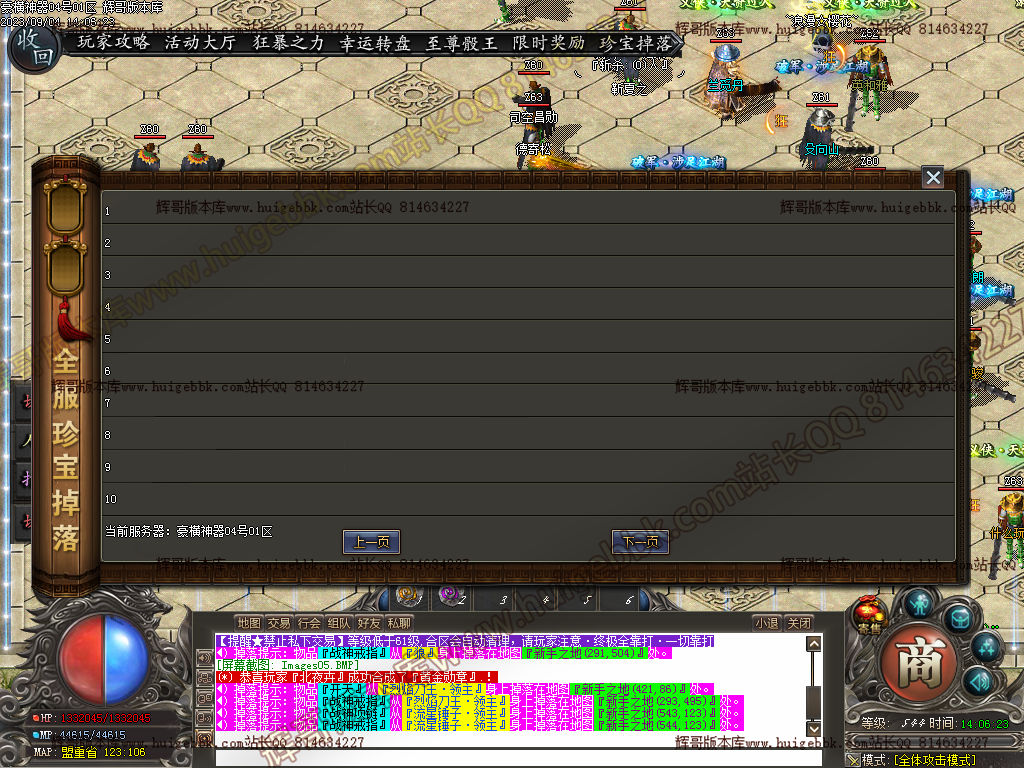Image resolution: width=1024 pixels, height=768 pixels.
Task: Switch to the 交易 chat tab
Action: click(x=279, y=623)
